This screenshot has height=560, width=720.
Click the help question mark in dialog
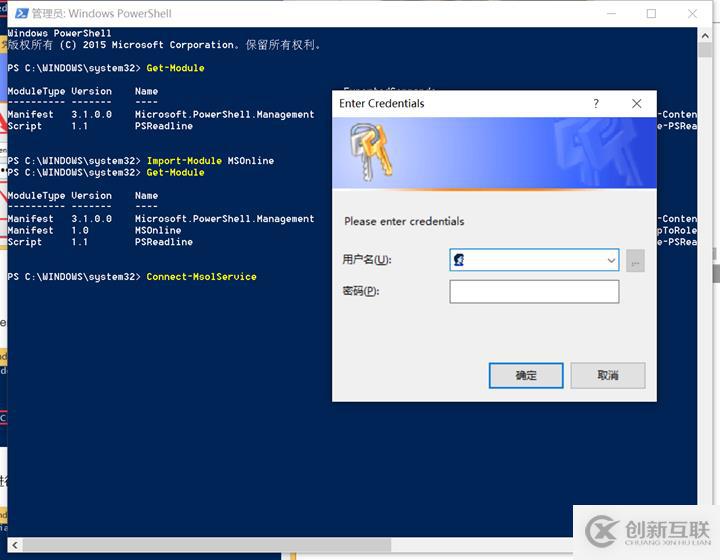point(596,103)
